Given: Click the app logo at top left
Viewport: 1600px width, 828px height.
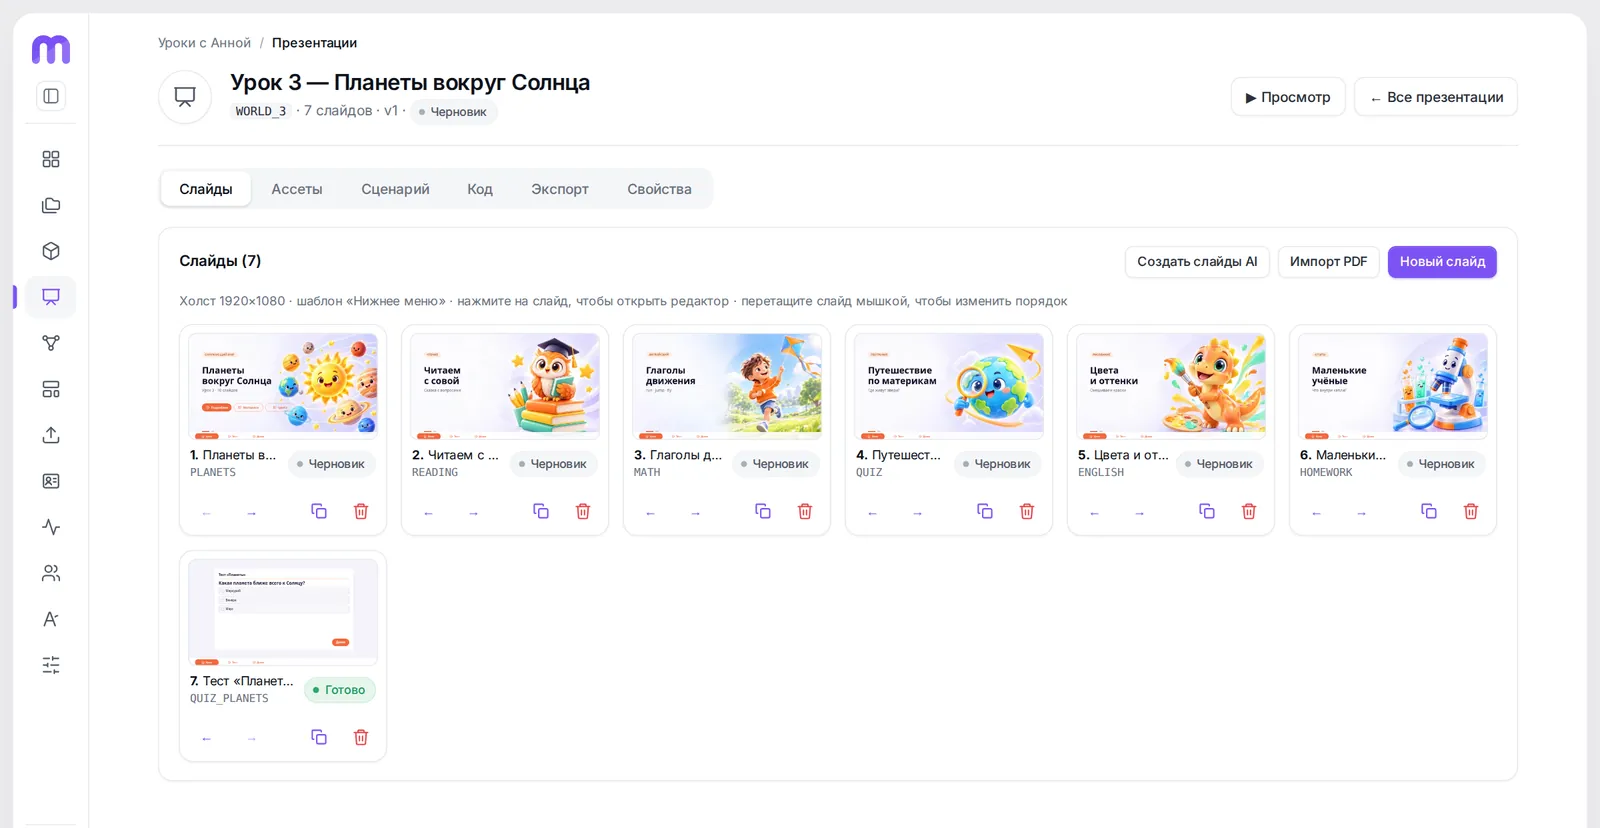Looking at the screenshot, I should (51, 49).
